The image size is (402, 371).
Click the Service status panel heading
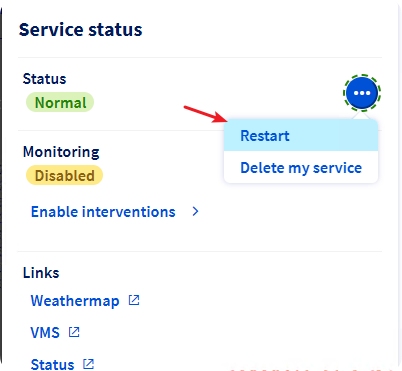[x=81, y=29]
